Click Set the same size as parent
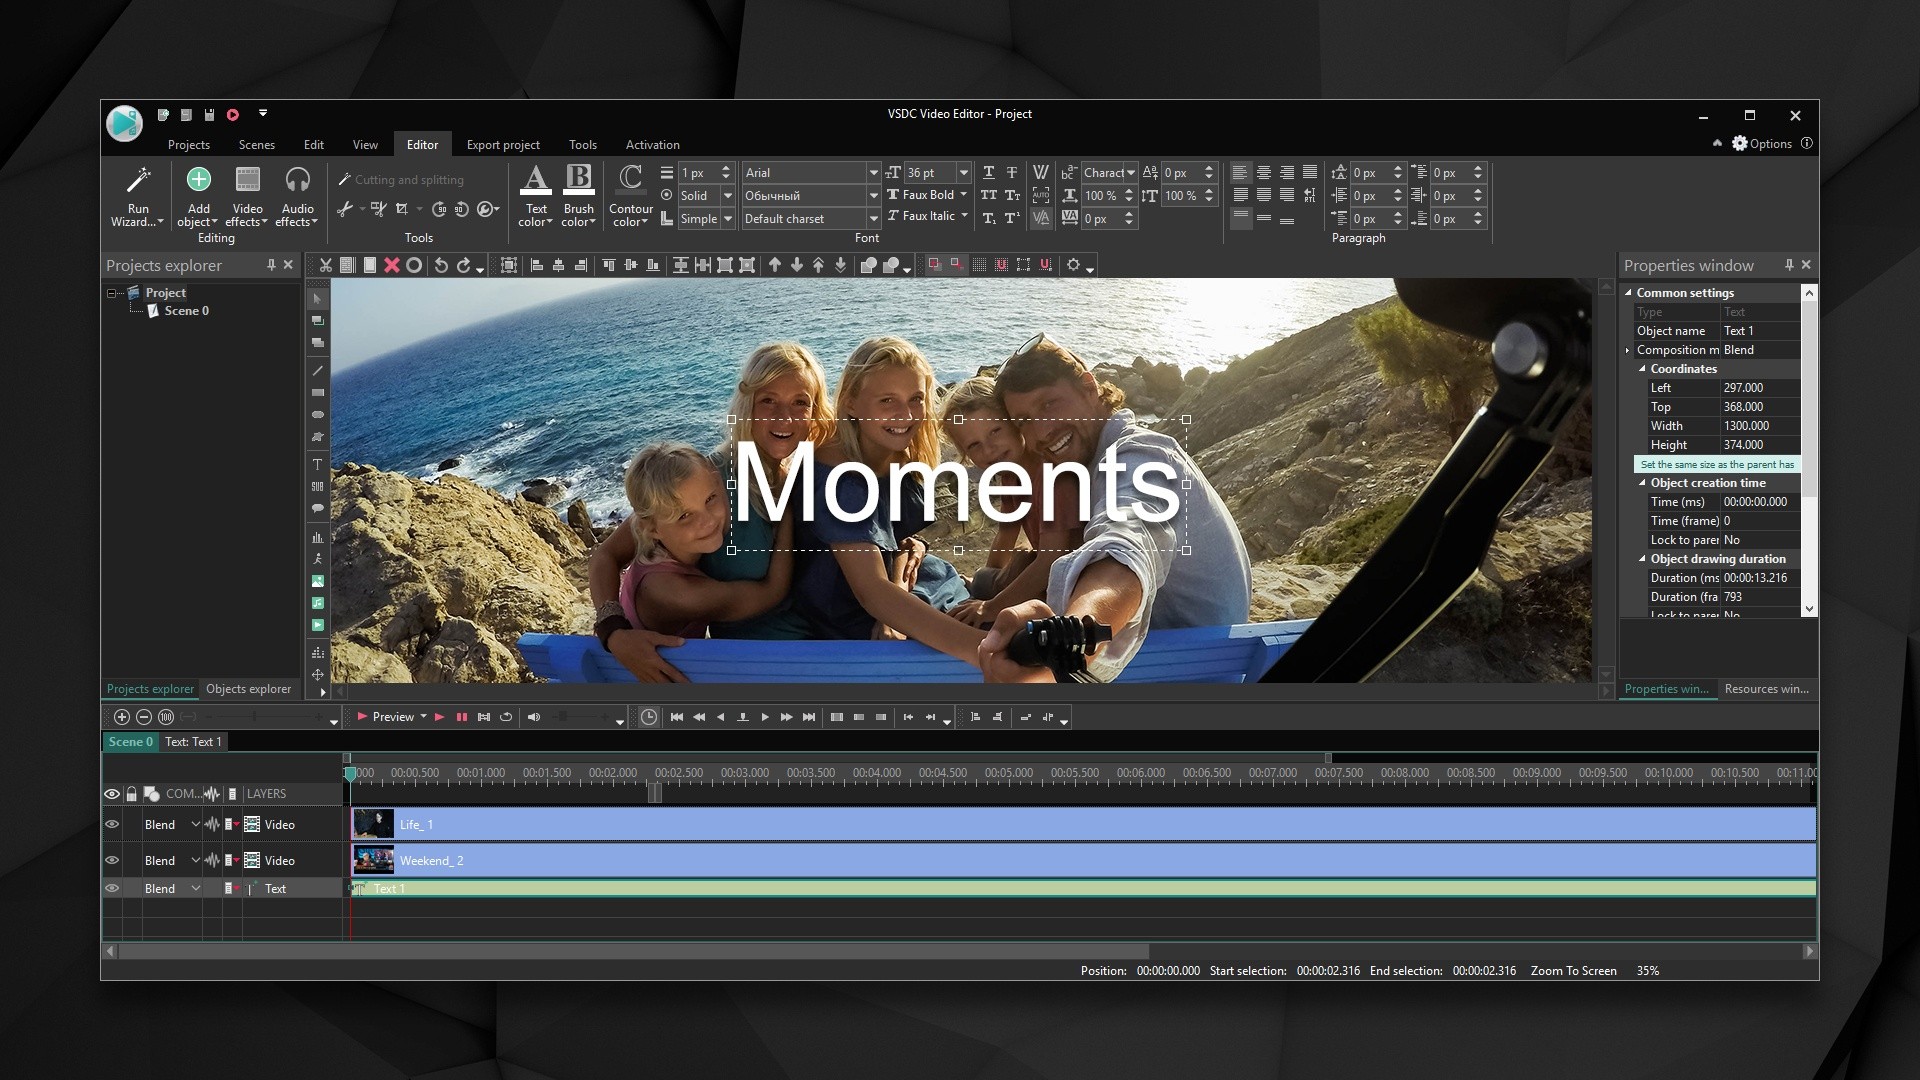The height and width of the screenshot is (1080, 1920). [x=1716, y=464]
